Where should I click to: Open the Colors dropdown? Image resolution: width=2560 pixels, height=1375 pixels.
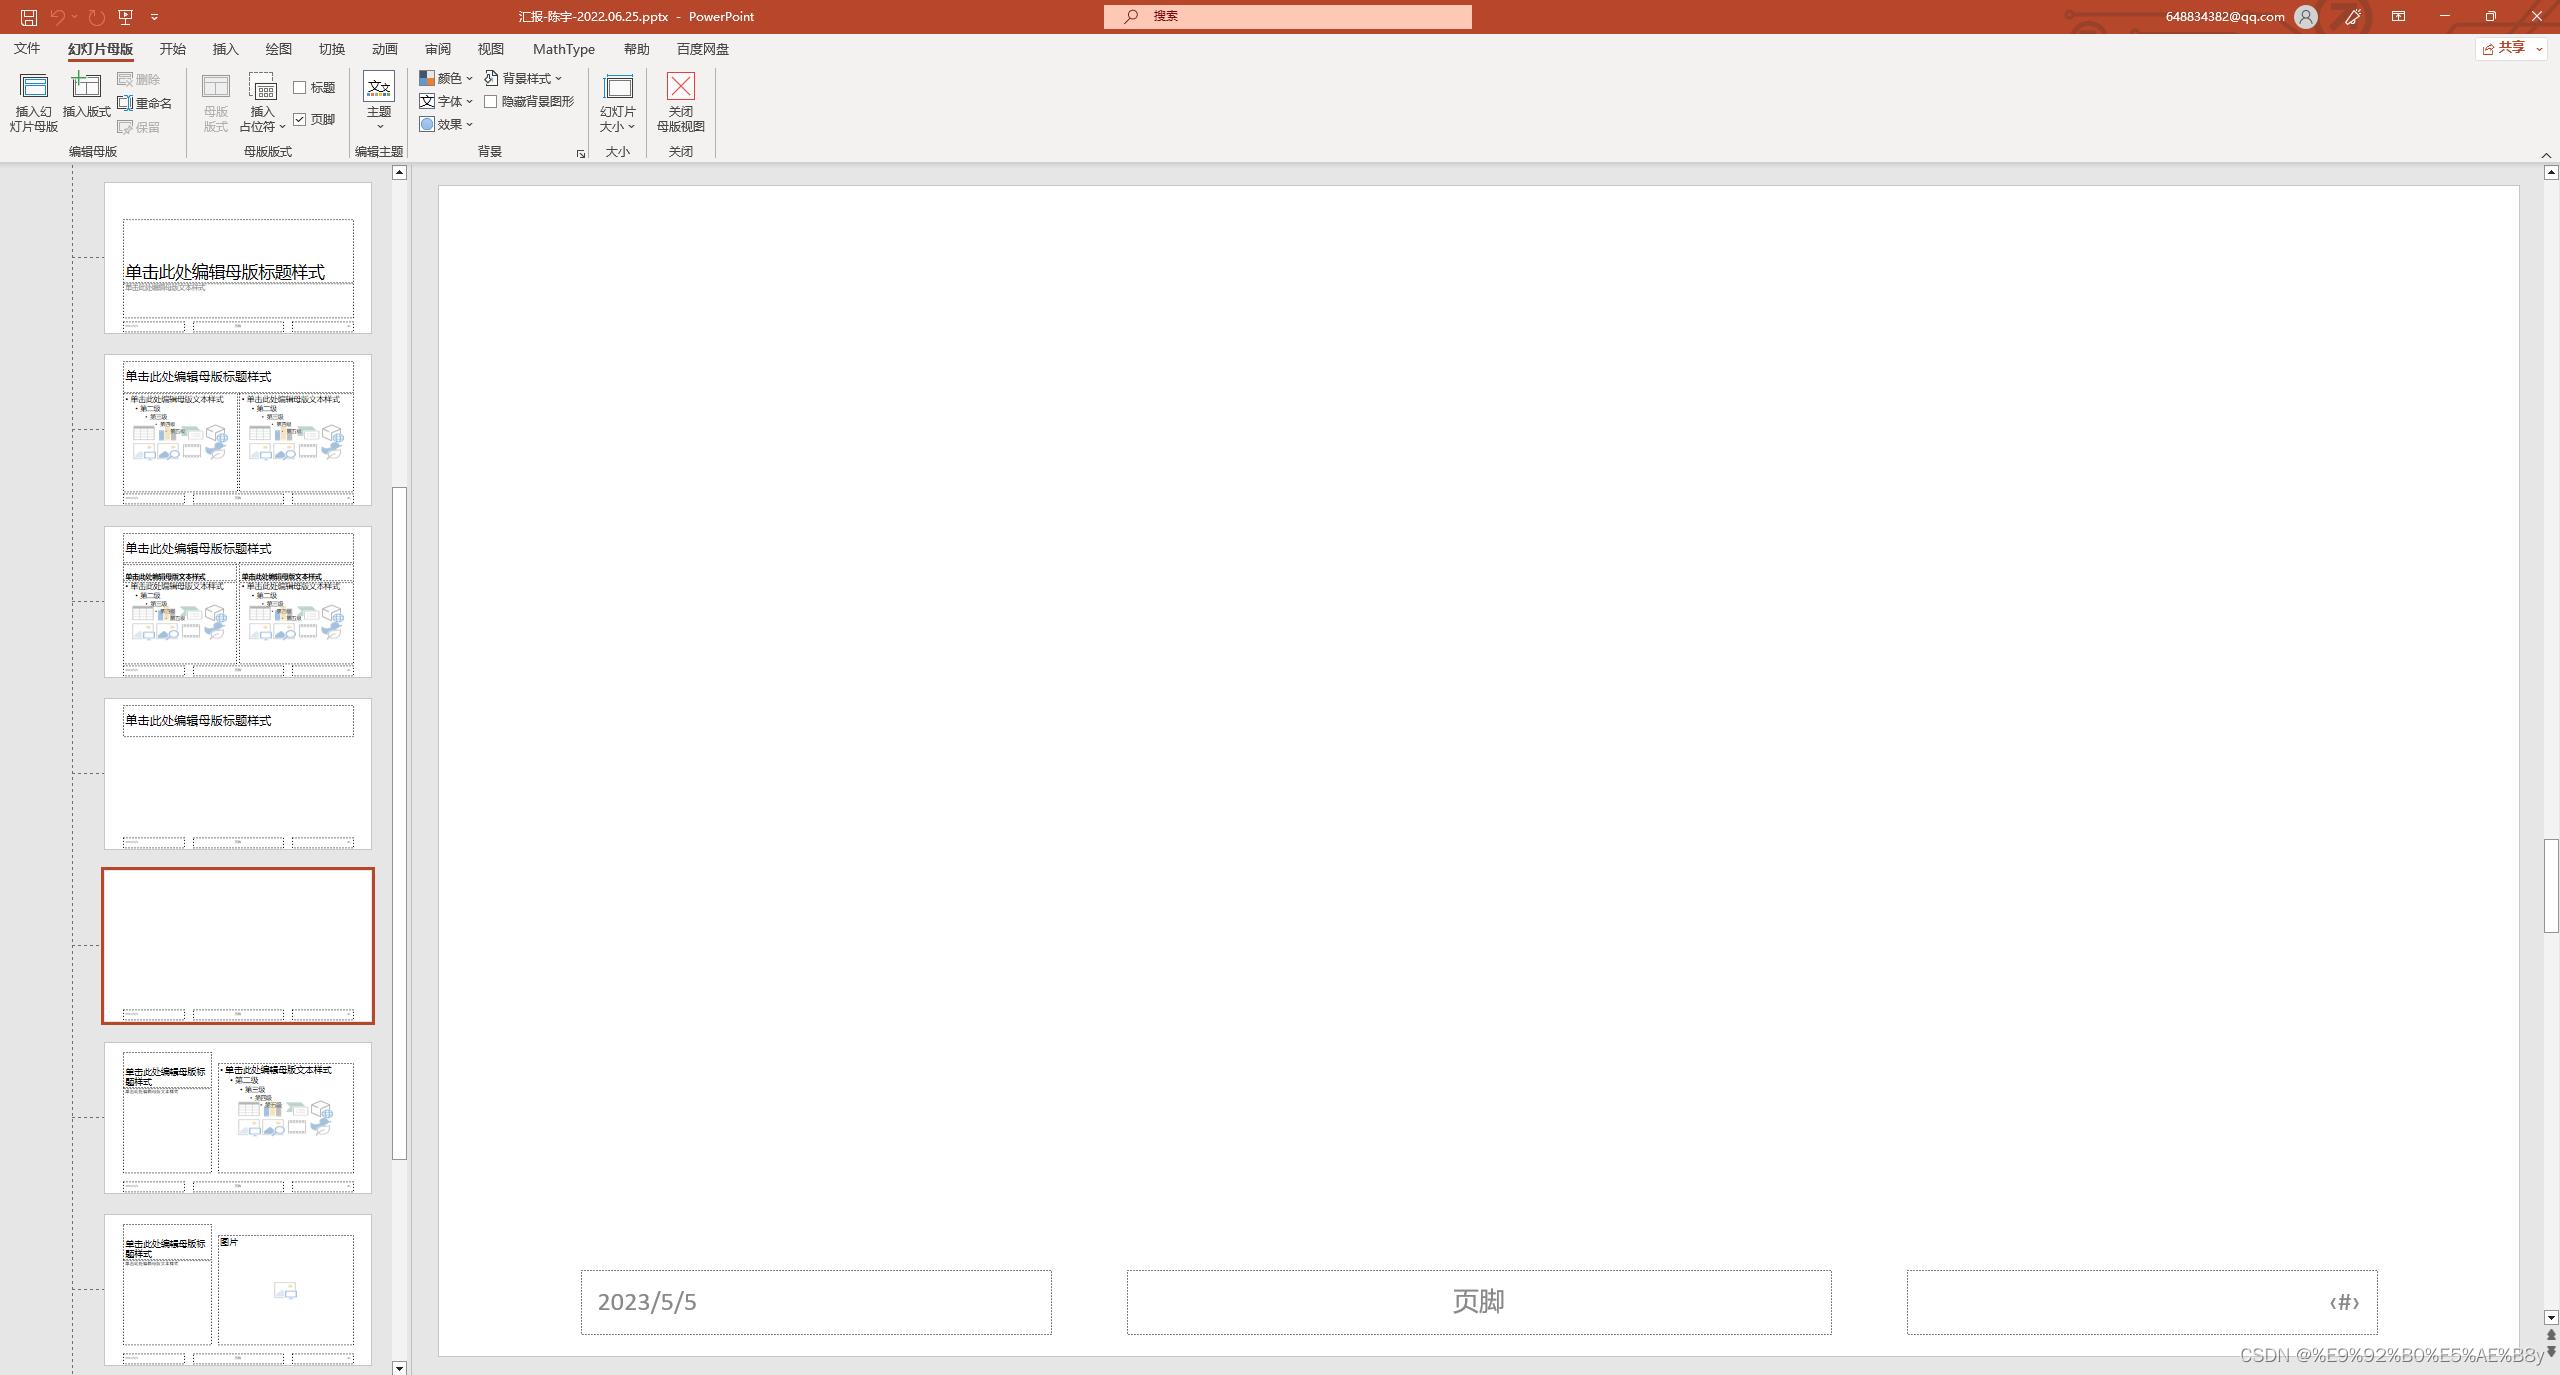446,78
